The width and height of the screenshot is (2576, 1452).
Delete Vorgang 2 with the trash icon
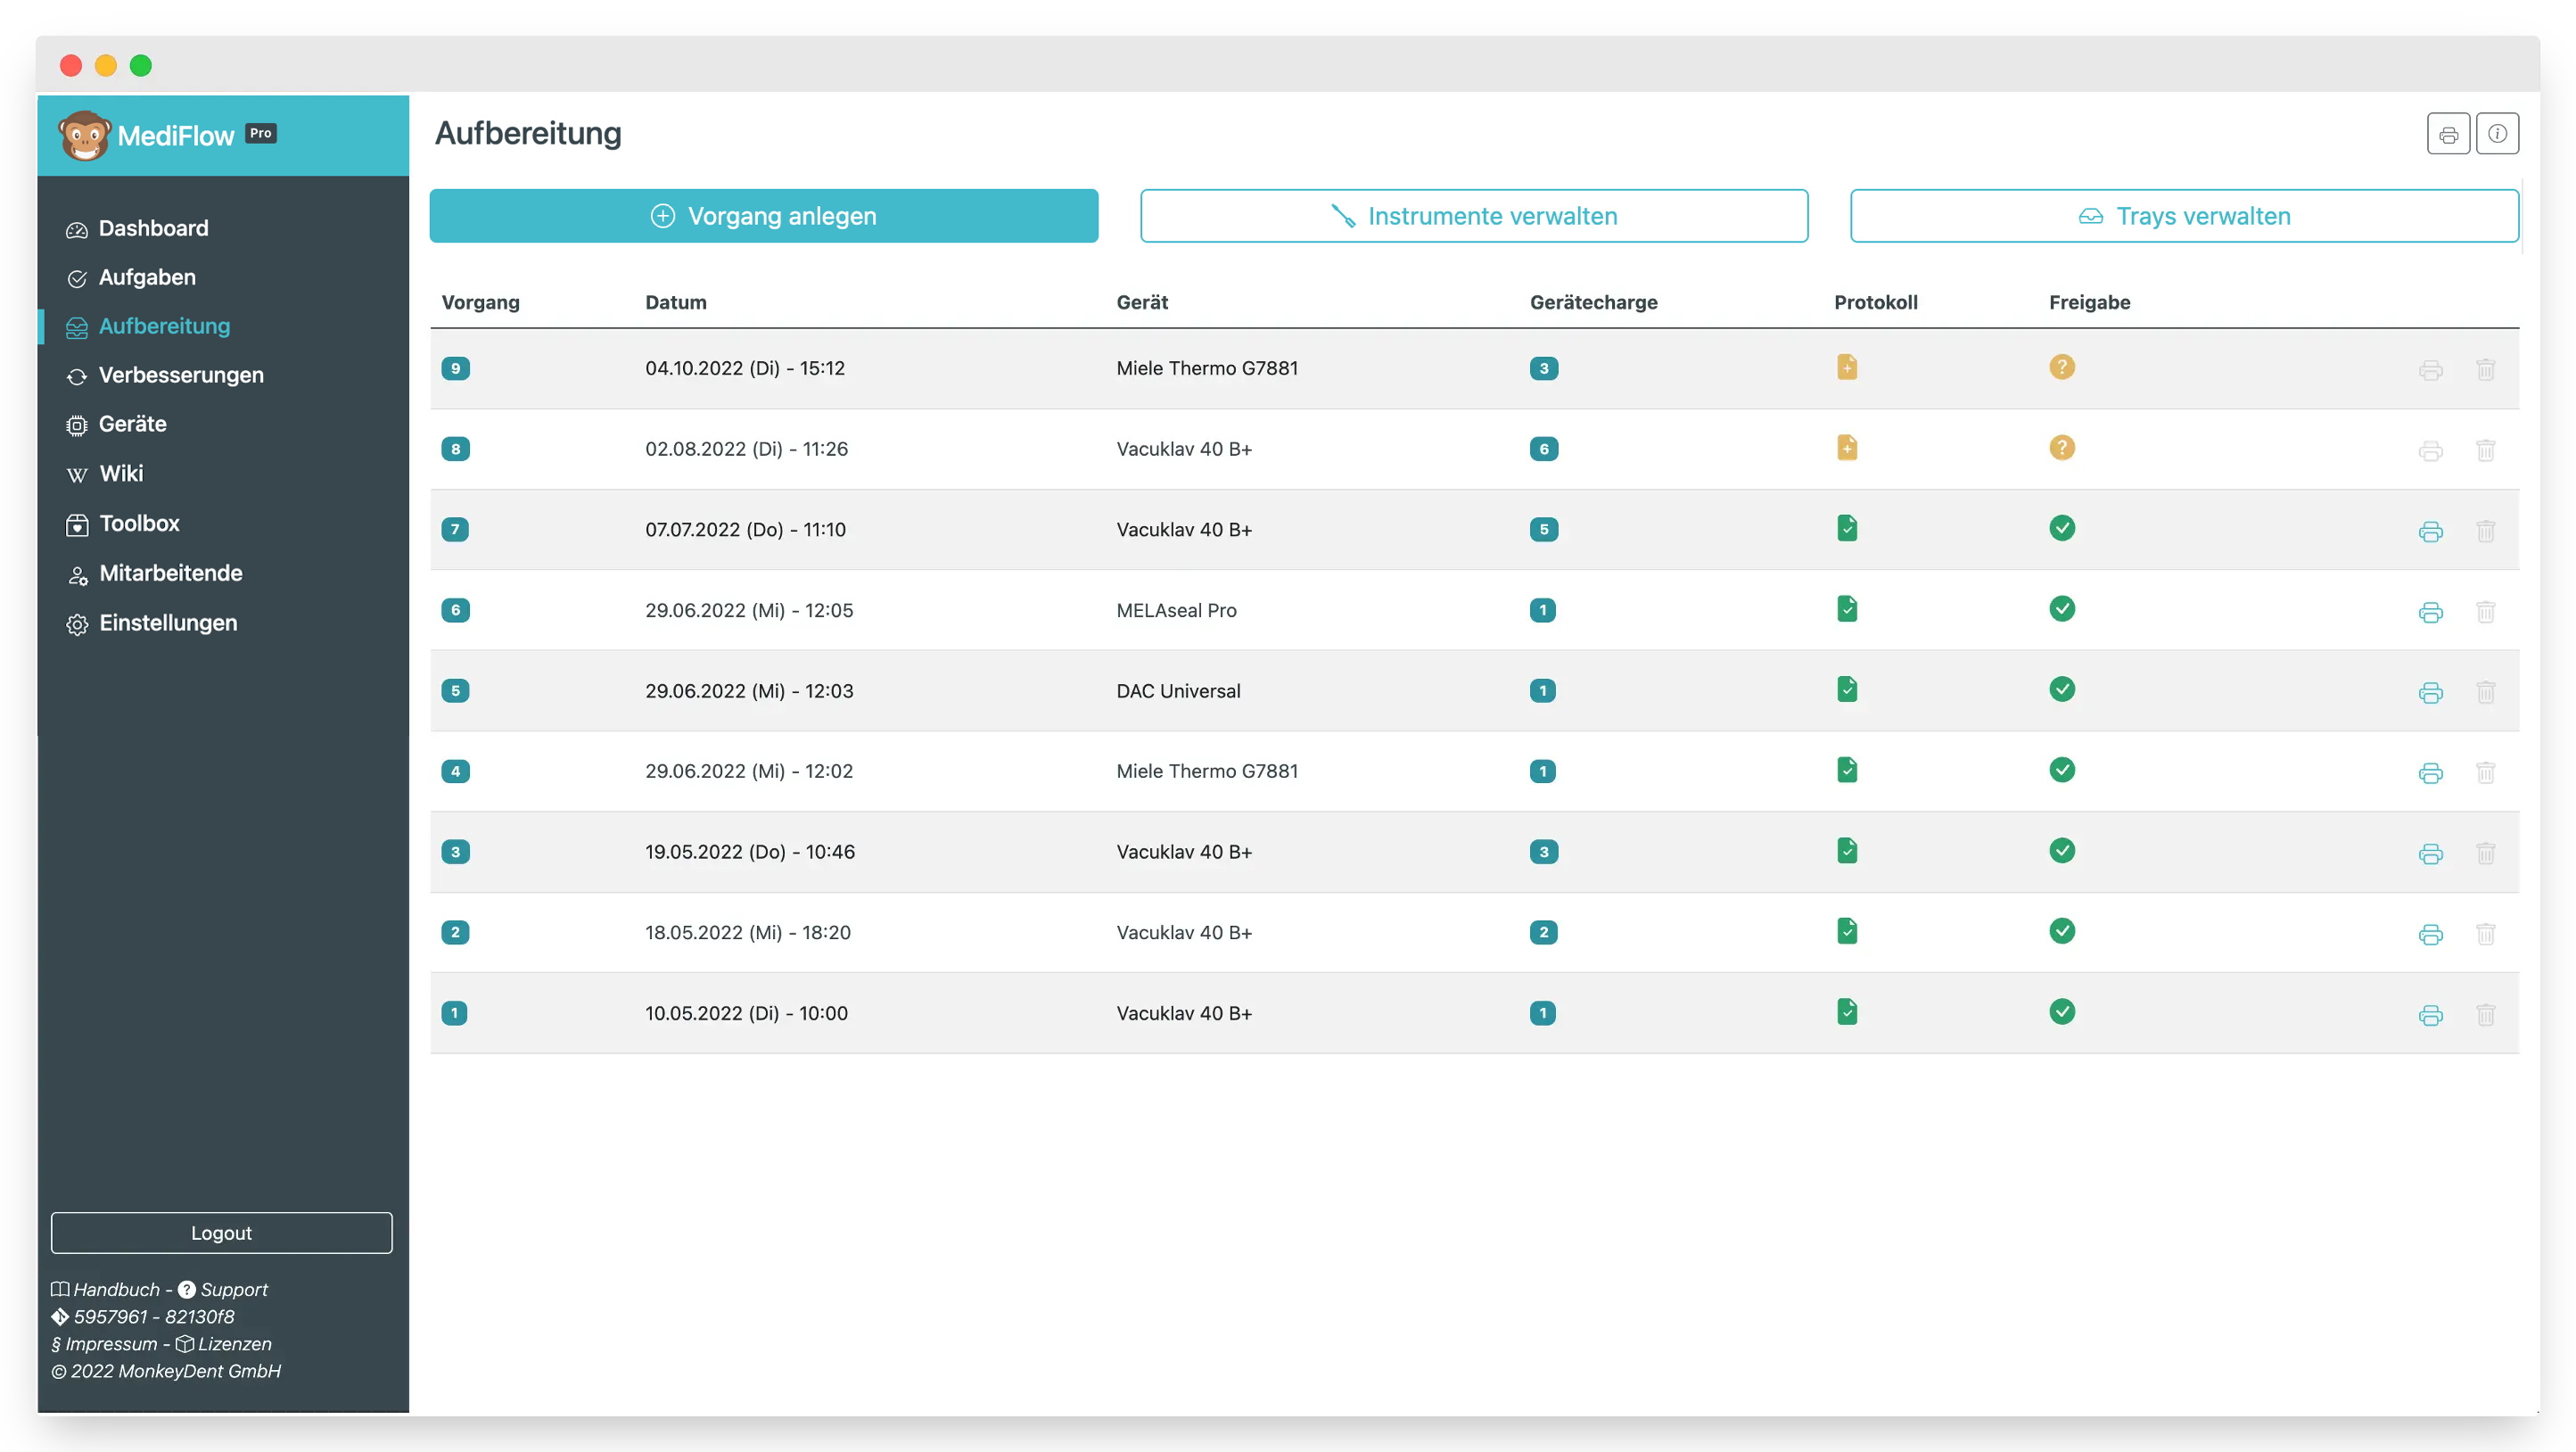pyautogui.click(x=2486, y=934)
